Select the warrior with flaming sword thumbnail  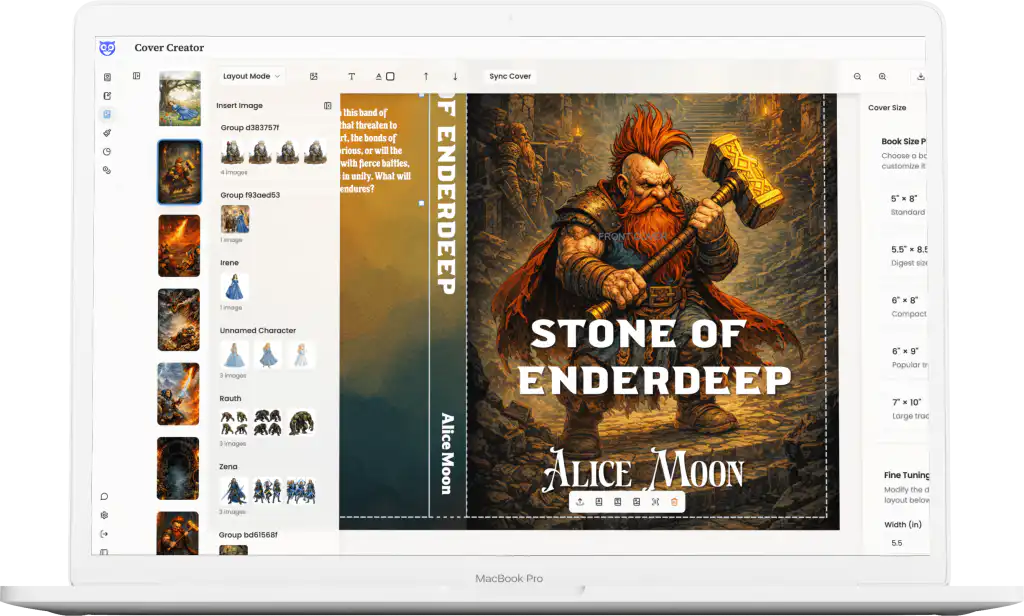178,394
